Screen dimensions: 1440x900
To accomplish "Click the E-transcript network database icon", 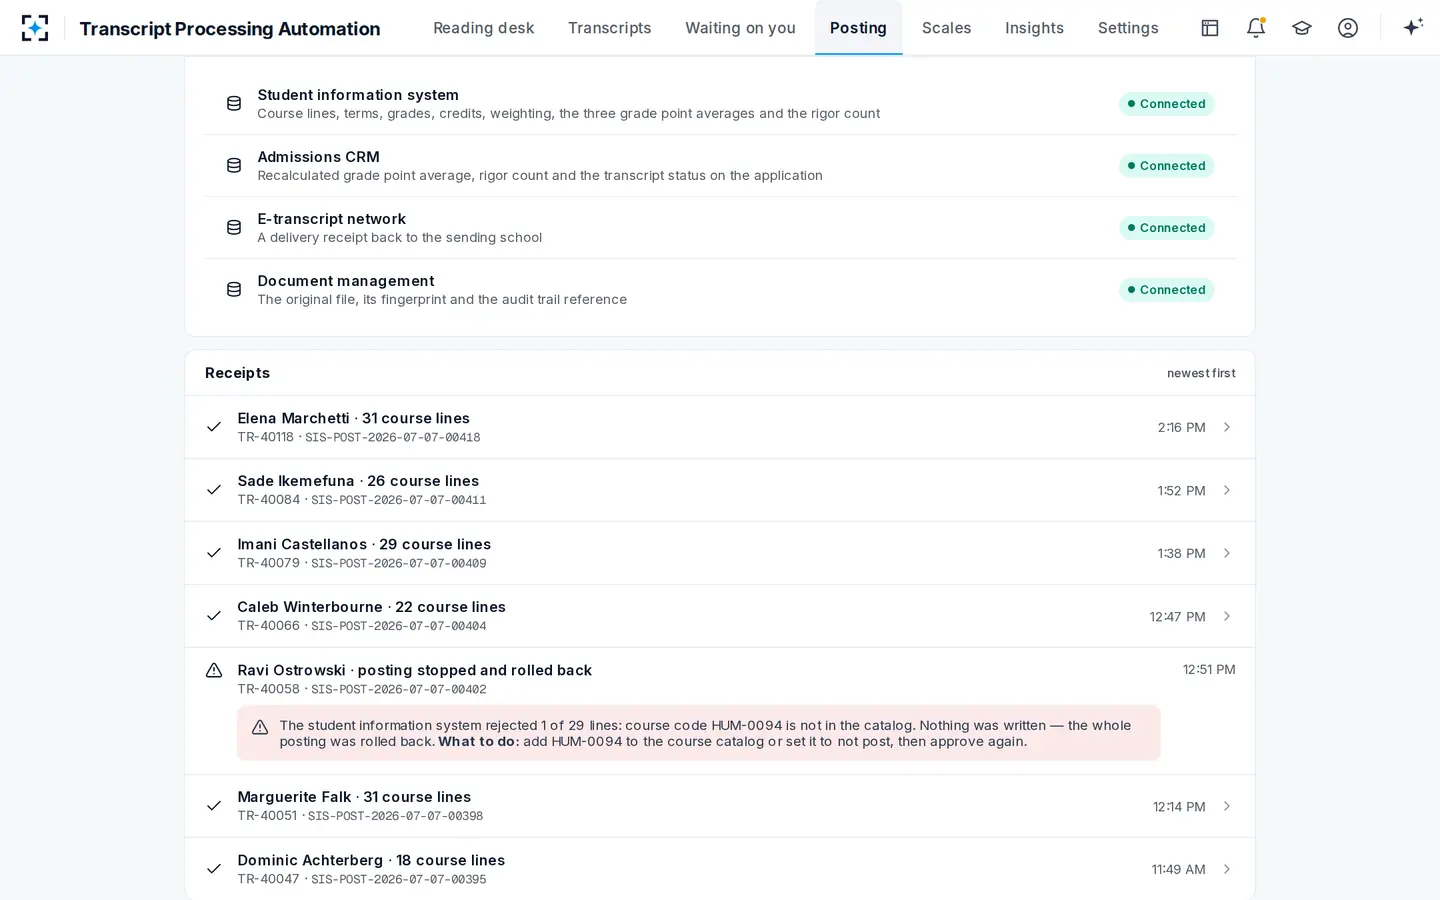I will point(234,227).
